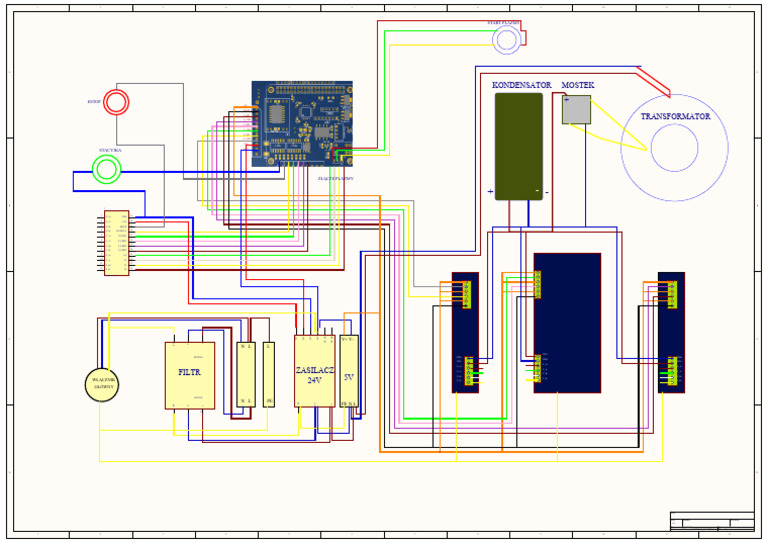Select the green STACYJKA key switch symbol
This screenshot has width=768, height=543.
pos(106,169)
